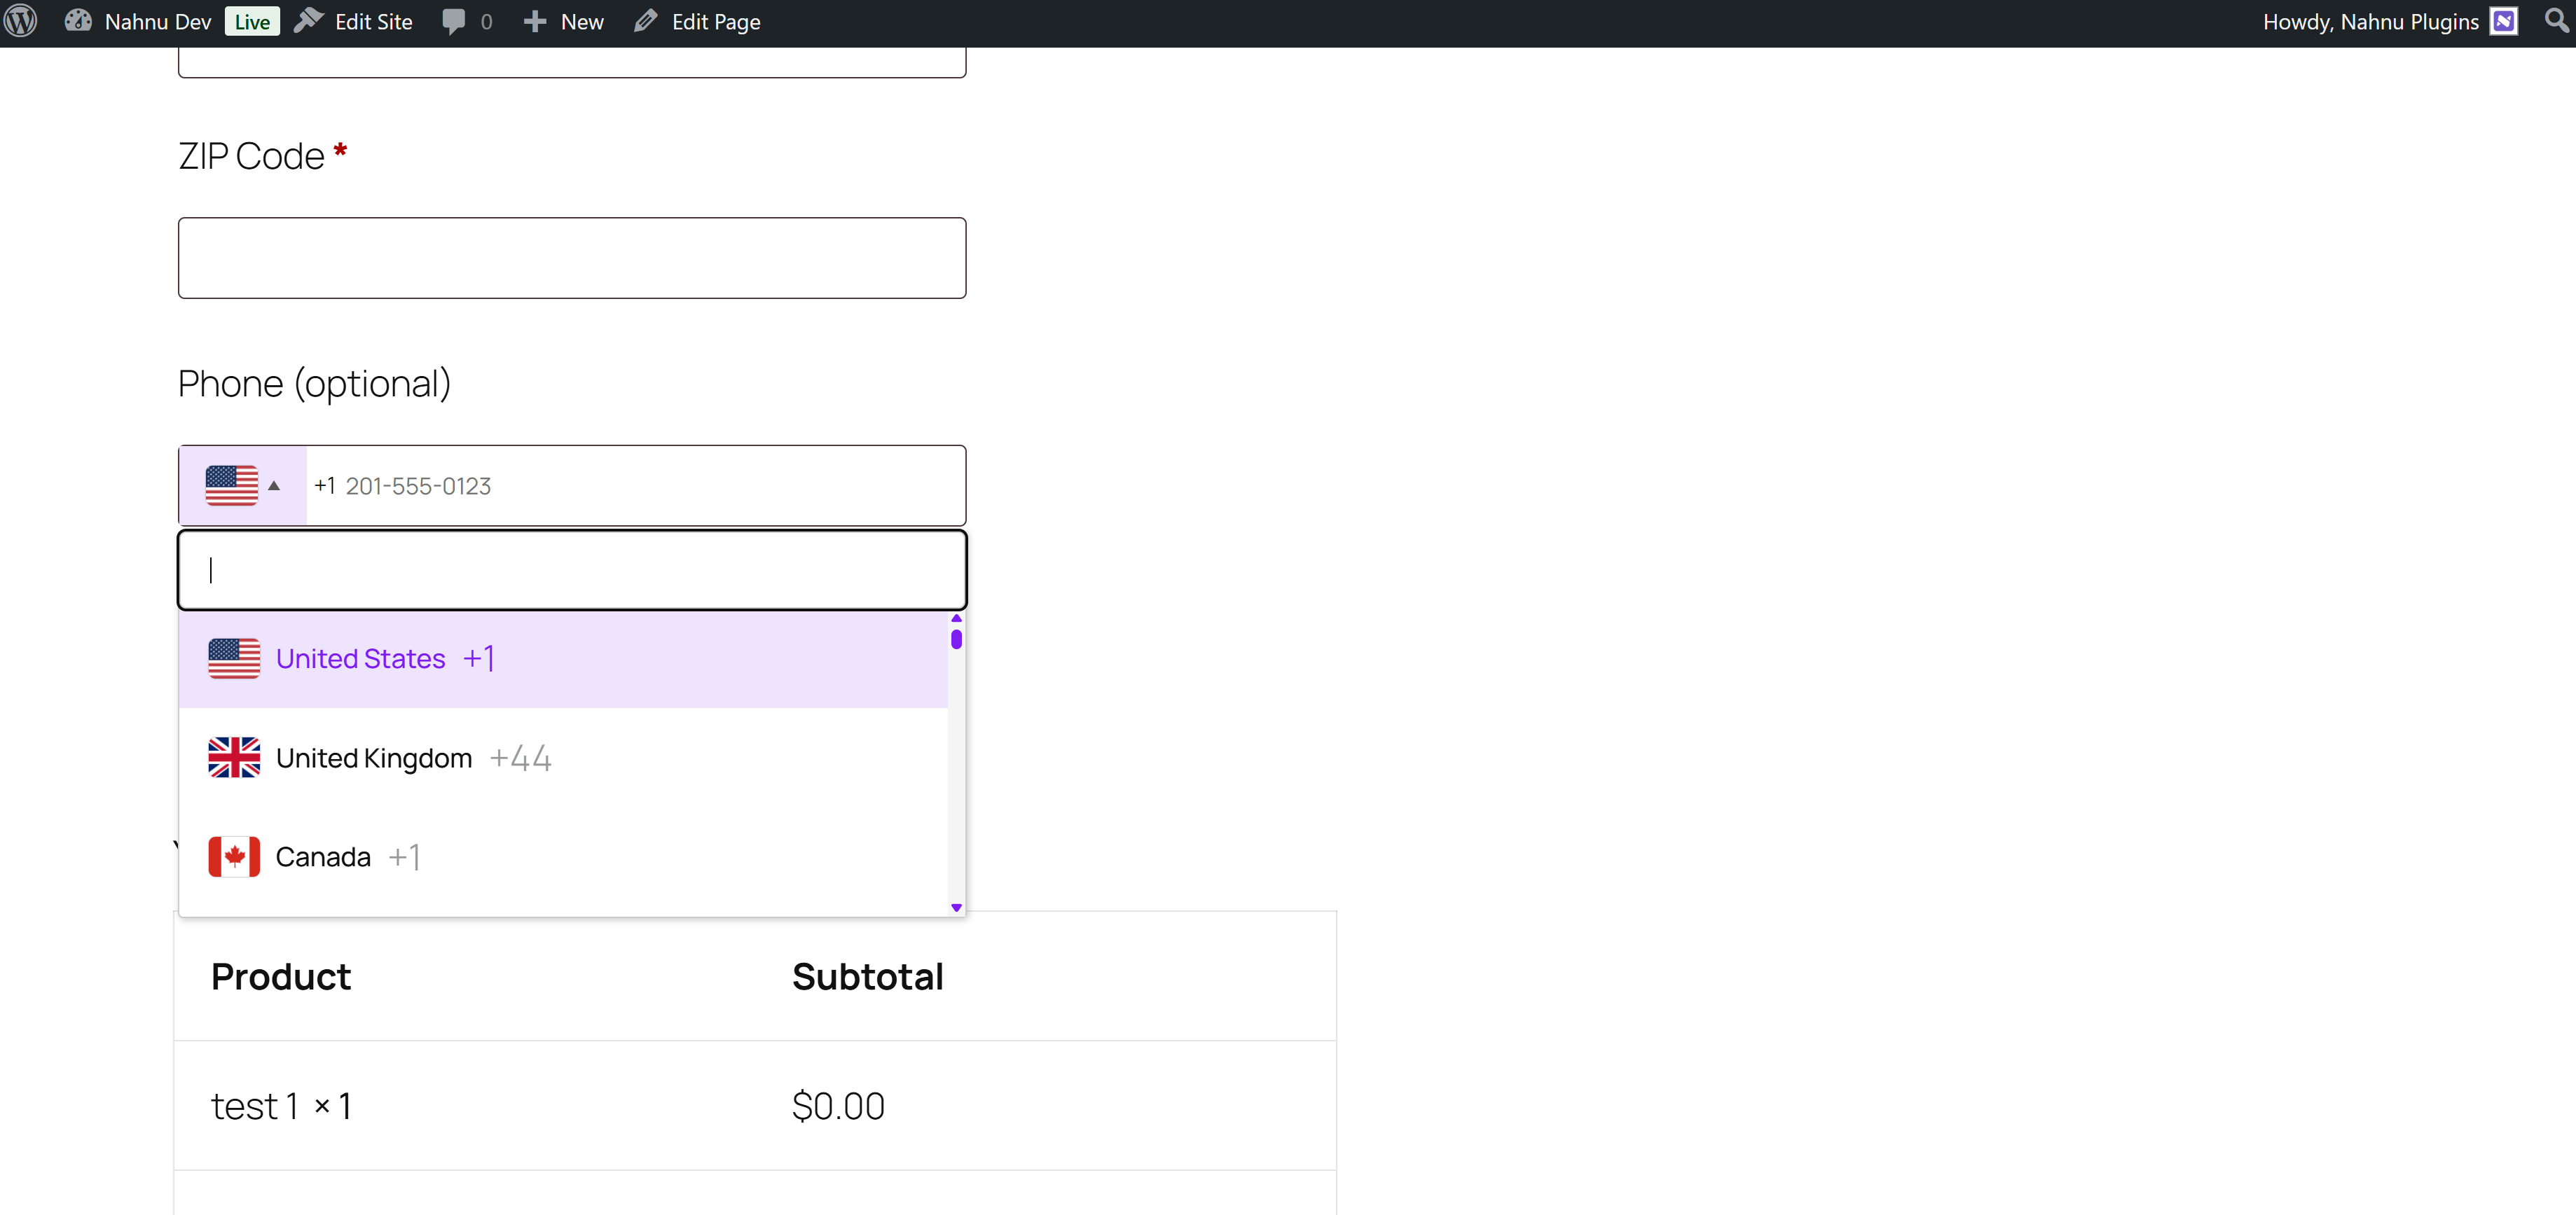Click the Edit Page link

718,21
